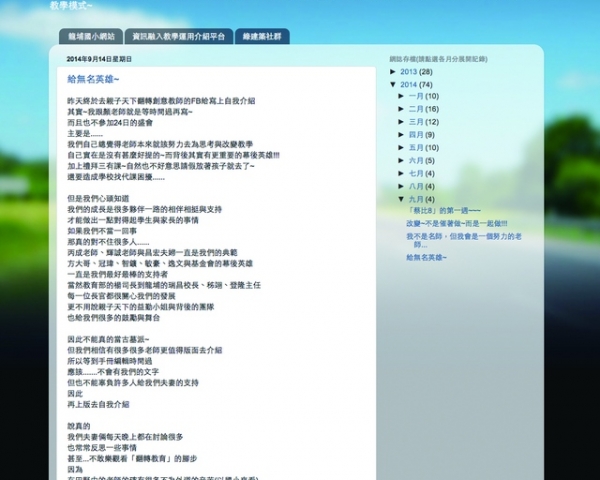Image resolution: width=600 pixels, height=480 pixels.
Task: Select the line 也常常反思一些事情
Action: pos(102,447)
